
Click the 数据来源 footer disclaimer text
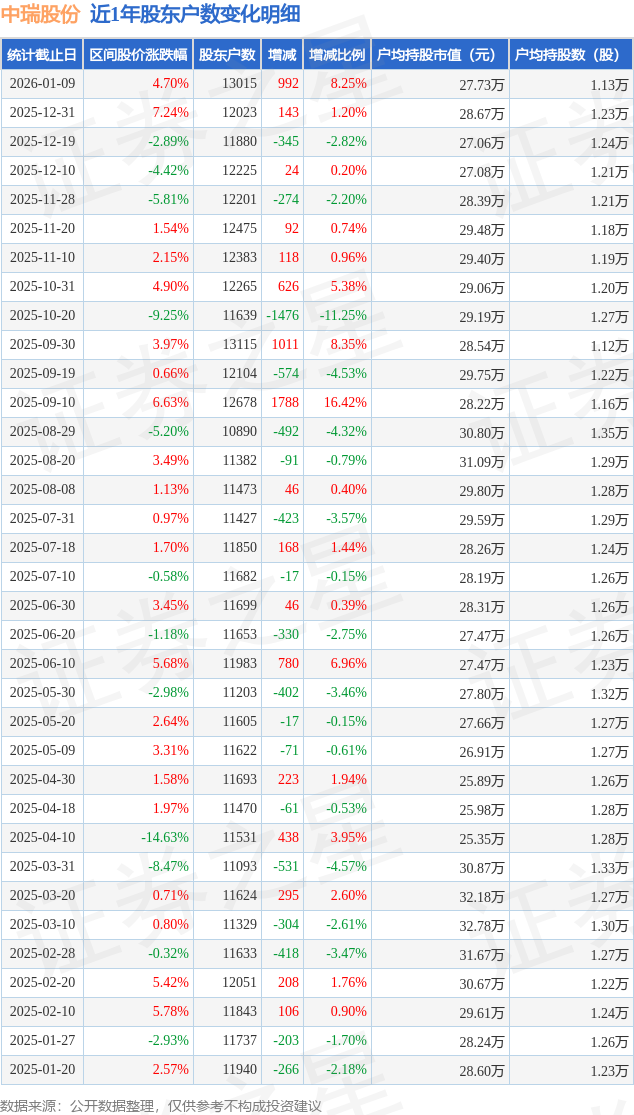161,1105
